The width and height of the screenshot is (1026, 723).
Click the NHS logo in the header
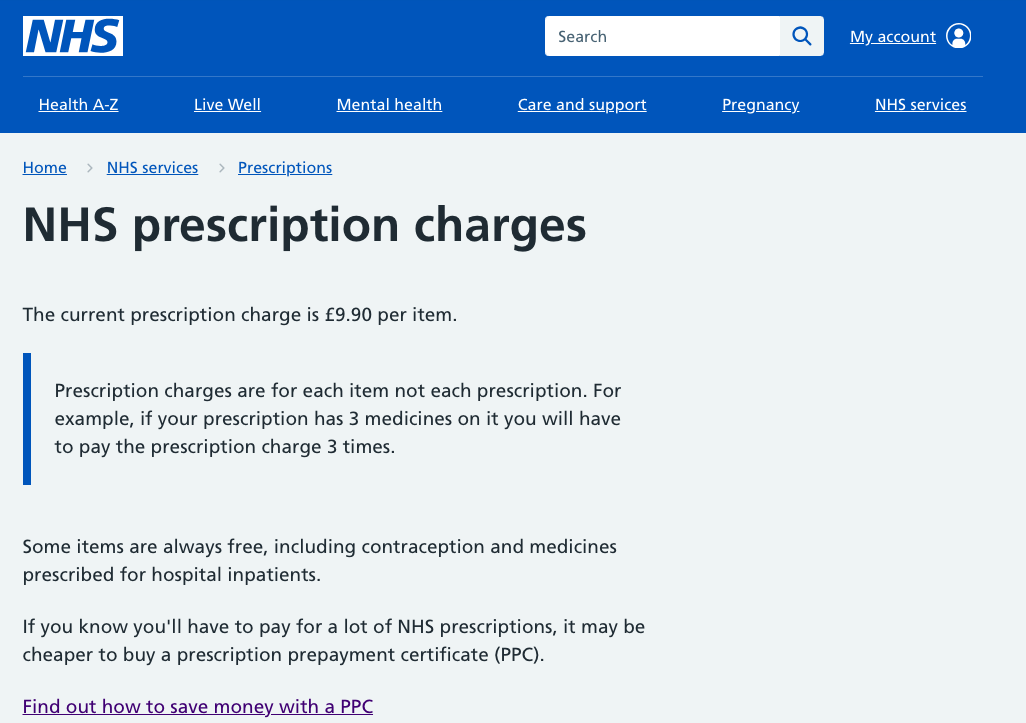pyautogui.click(x=73, y=36)
